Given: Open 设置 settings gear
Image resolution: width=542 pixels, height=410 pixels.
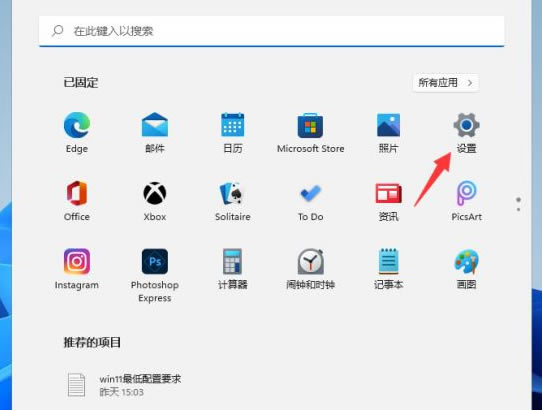Looking at the screenshot, I should 466,132.
